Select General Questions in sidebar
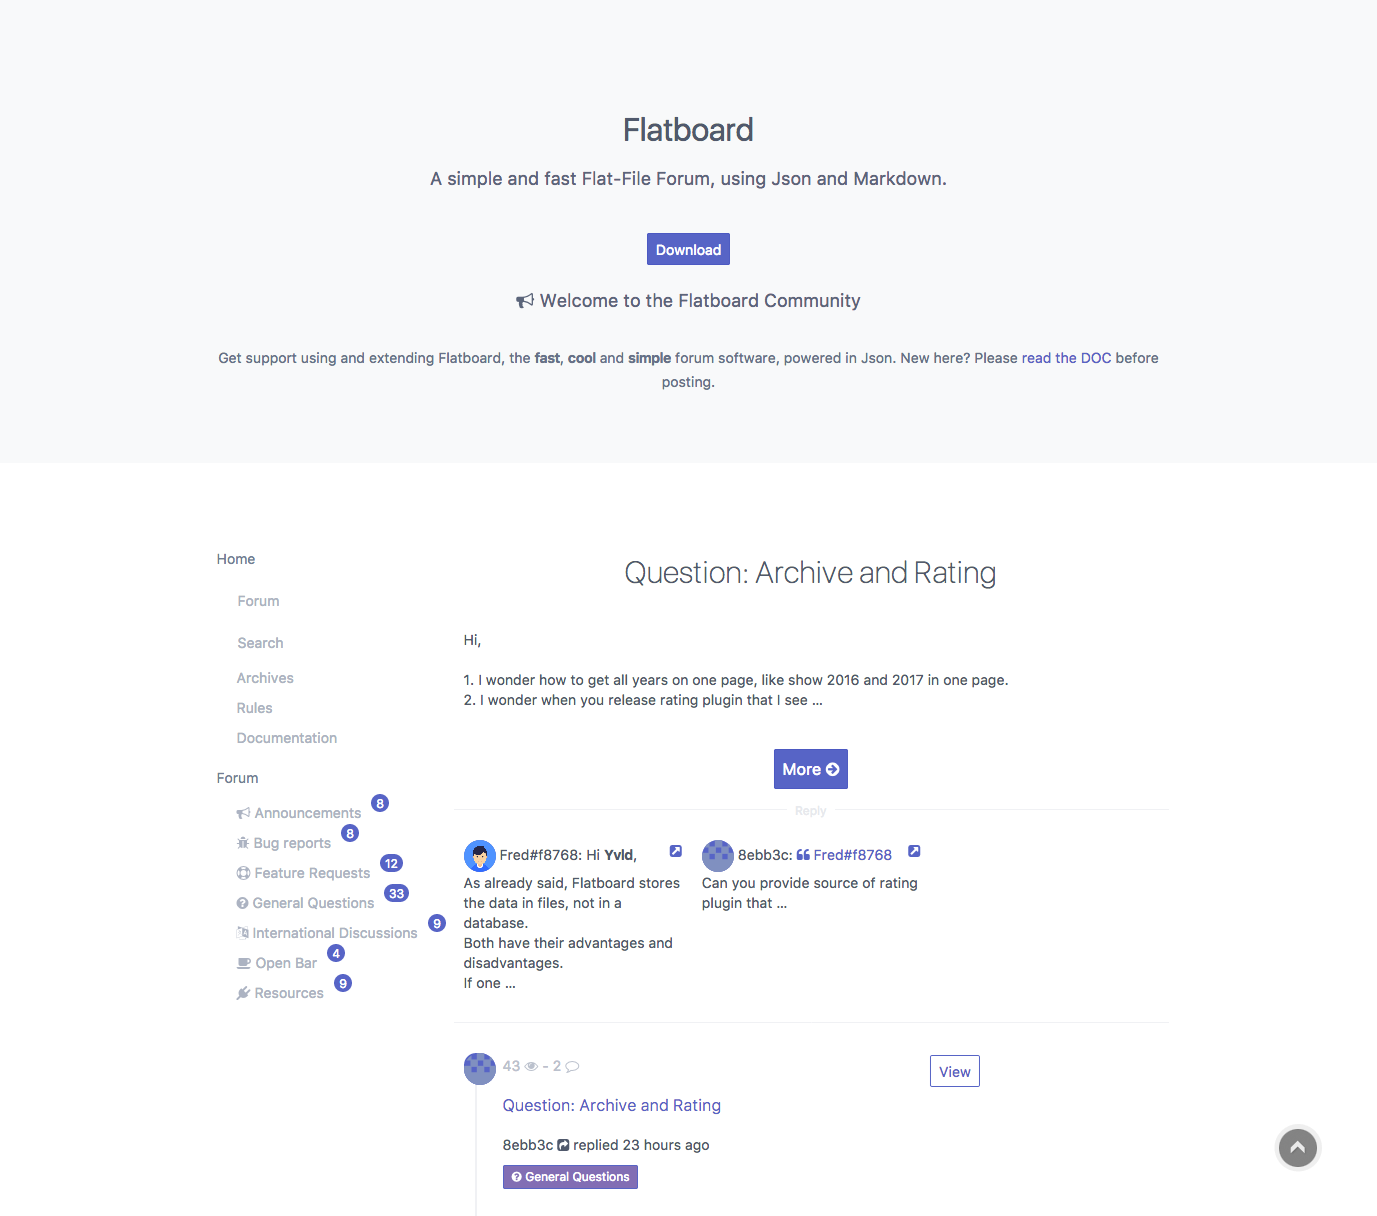Viewport: 1377px width, 1216px height. 306,903
